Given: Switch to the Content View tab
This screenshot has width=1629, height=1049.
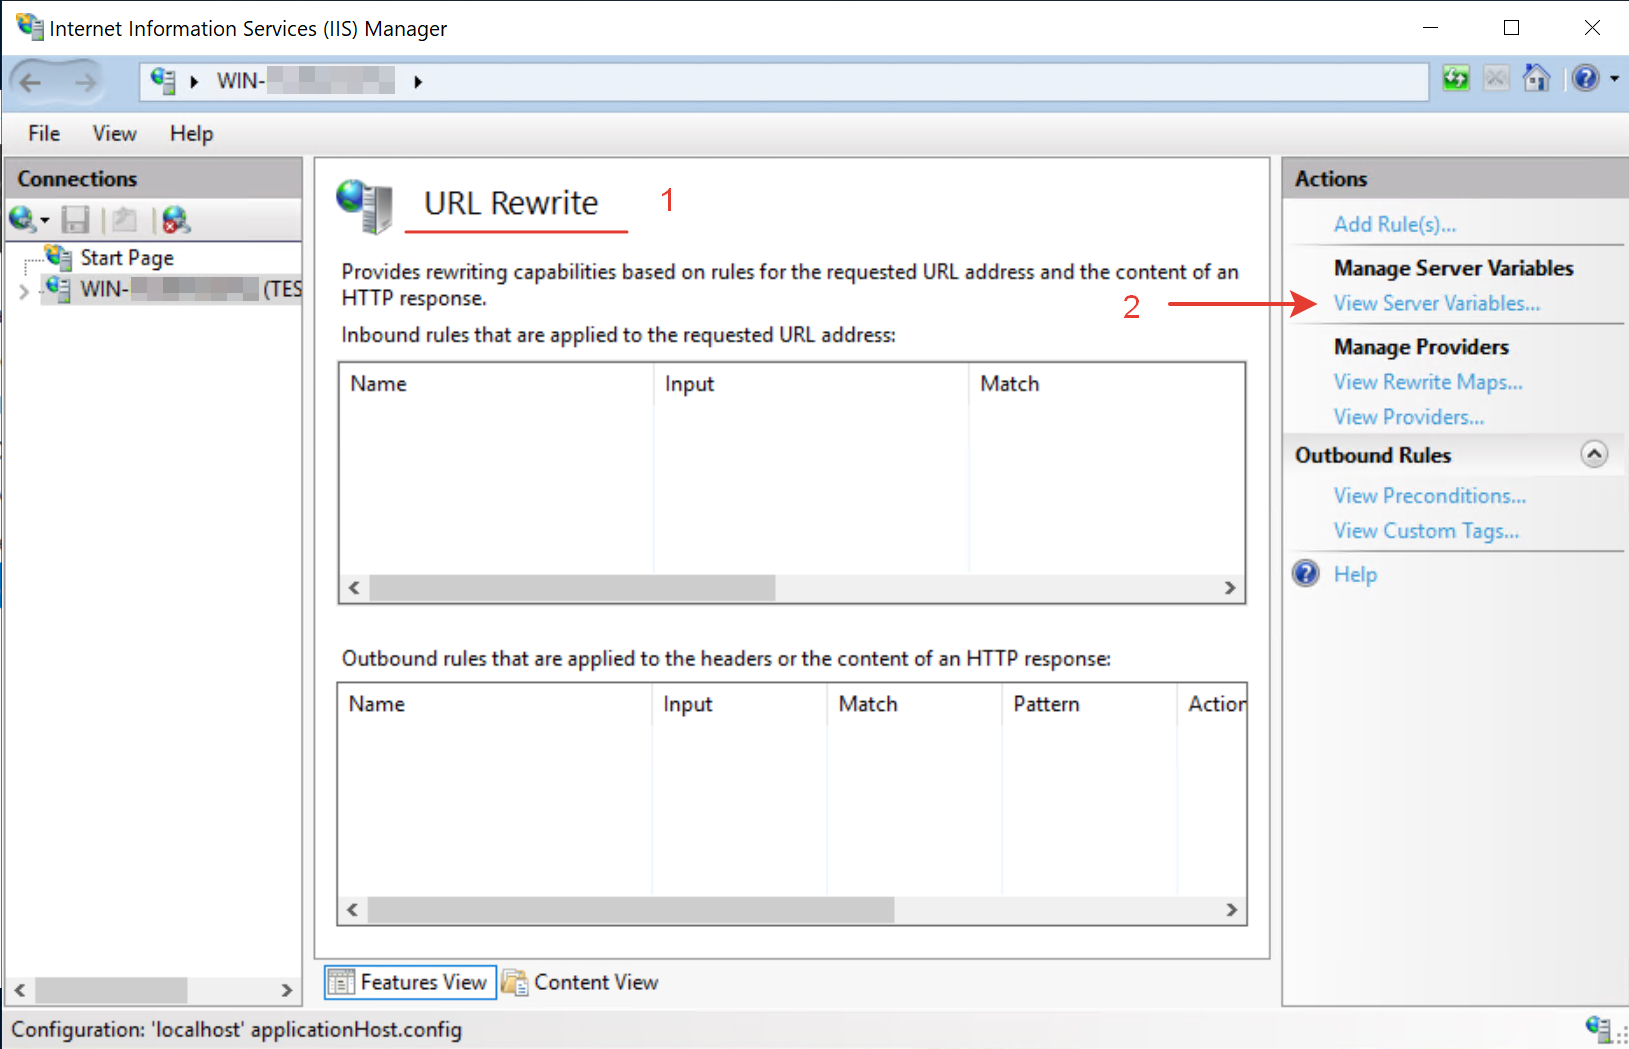Looking at the screenshot, I should [580, 982].
